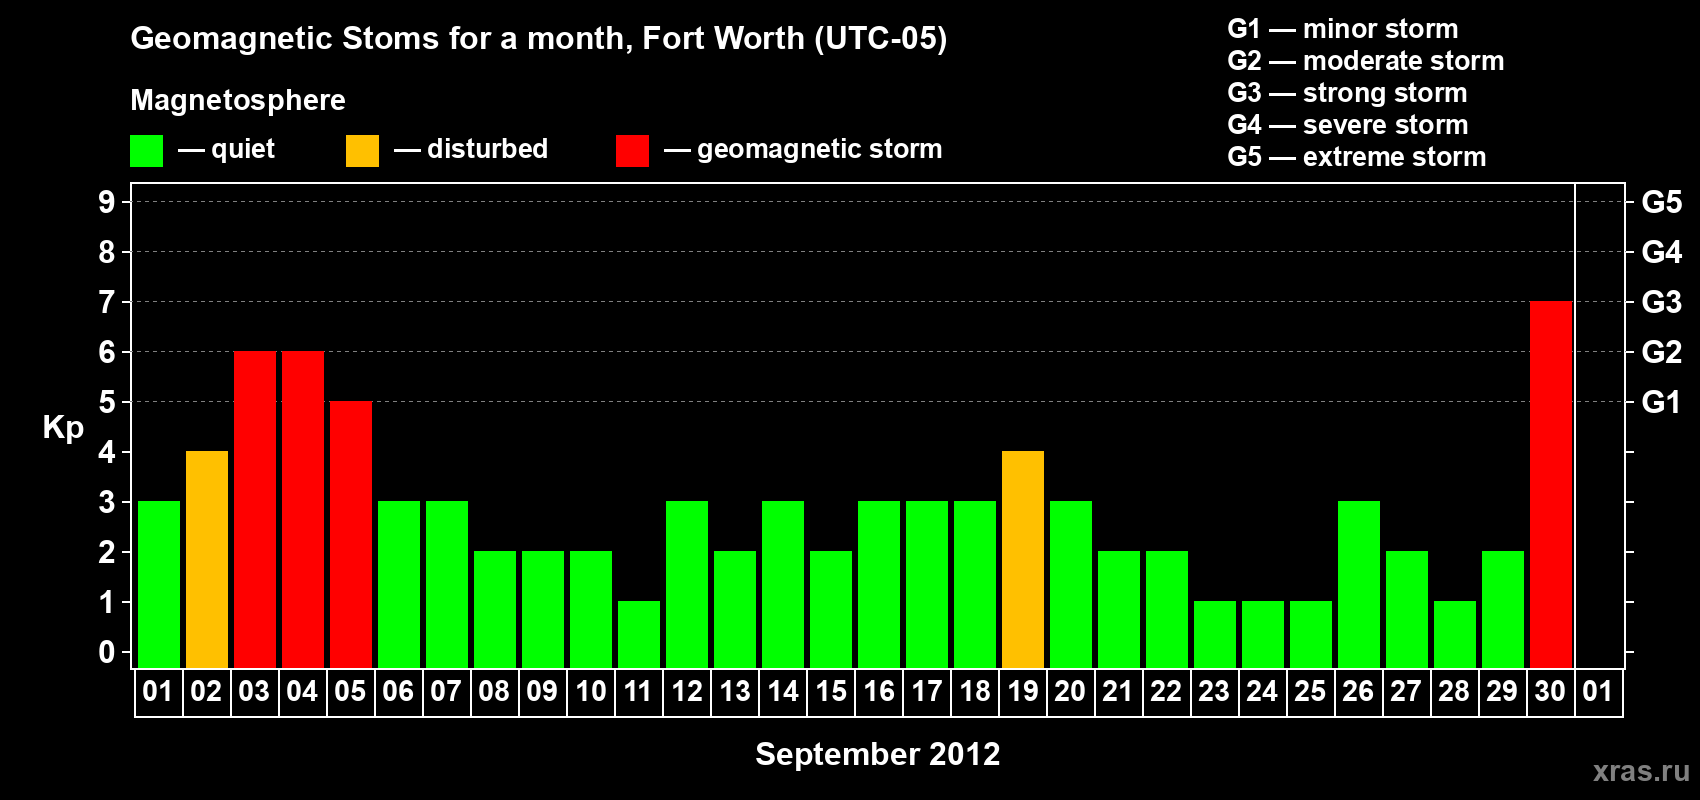Click the orange bar for day 02

[207, 559]
